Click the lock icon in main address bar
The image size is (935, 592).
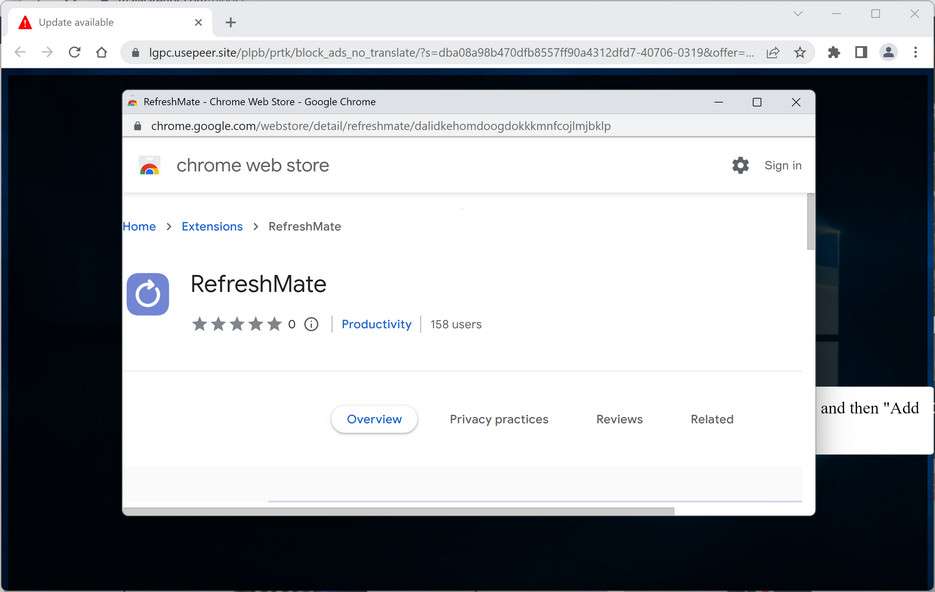tap(135, 53)
